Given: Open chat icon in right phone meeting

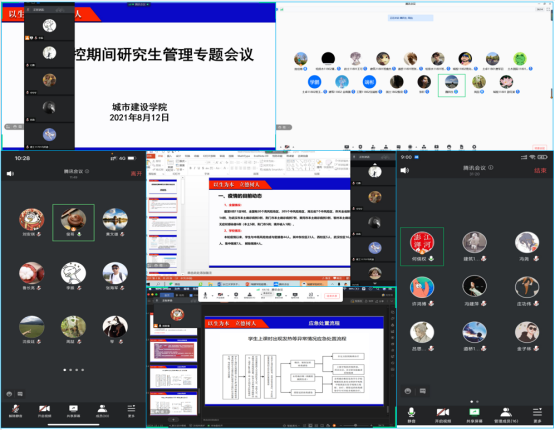Looking at the screenshot, I should [x=423, y=391].
